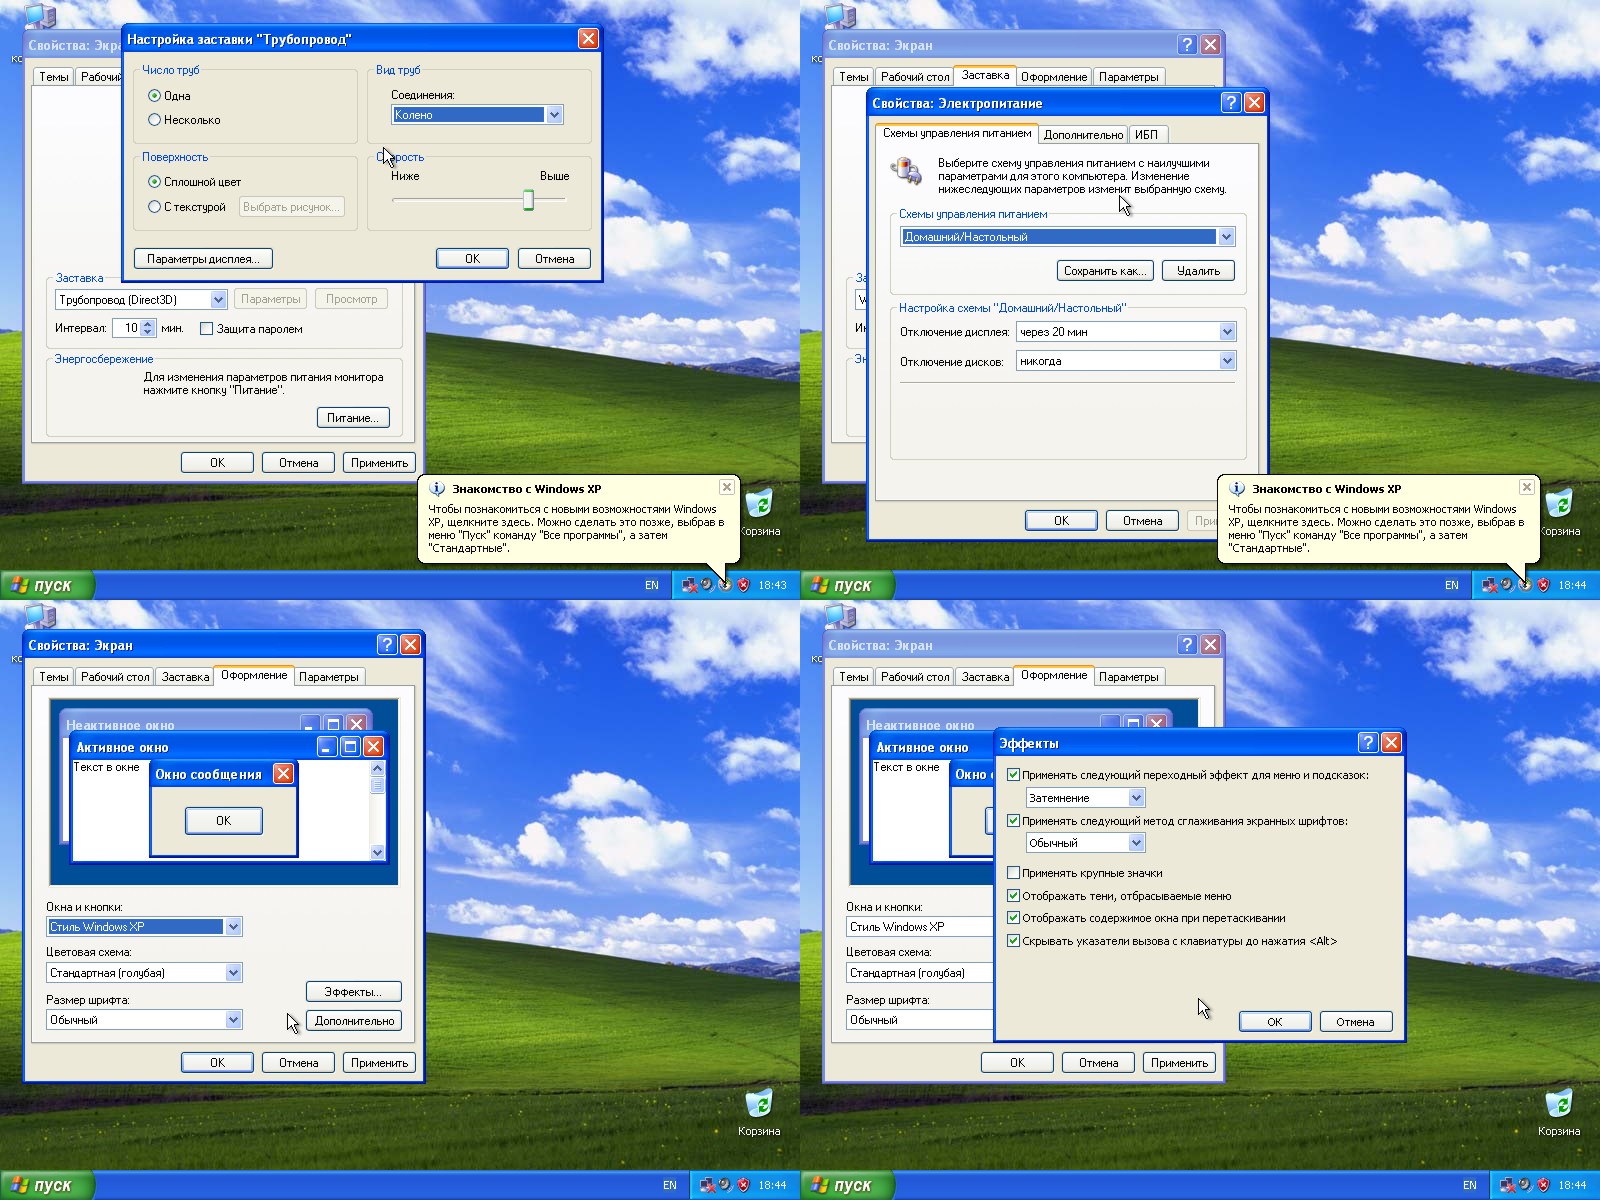The image size is (1600, 1200).
Task: Open Рабочий стол tab behind the Эффекты dialog
Action: 915,677
